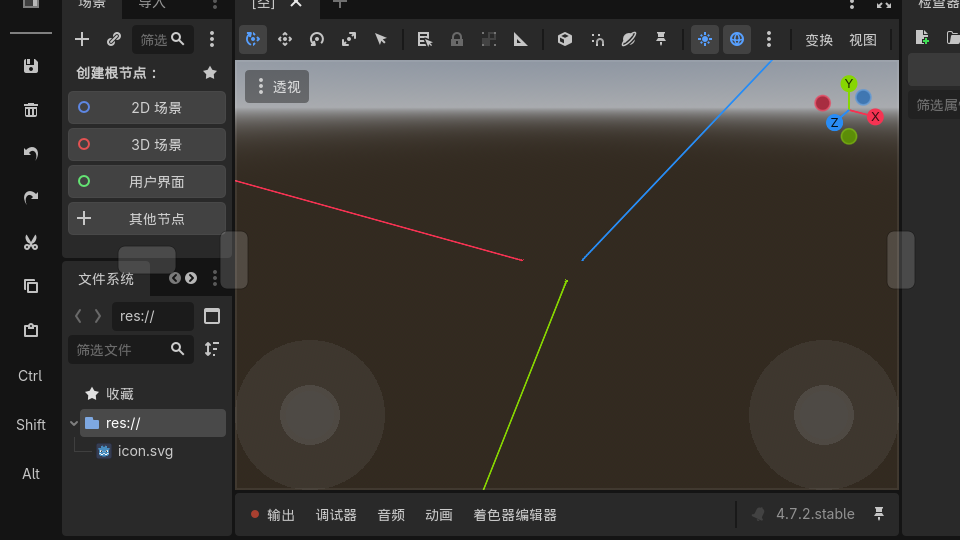Image resolution: width=960 pixels, height=540 pixels.
Task: Open the 着色器编辑器 bottom panel
Action: click(515, 515)
